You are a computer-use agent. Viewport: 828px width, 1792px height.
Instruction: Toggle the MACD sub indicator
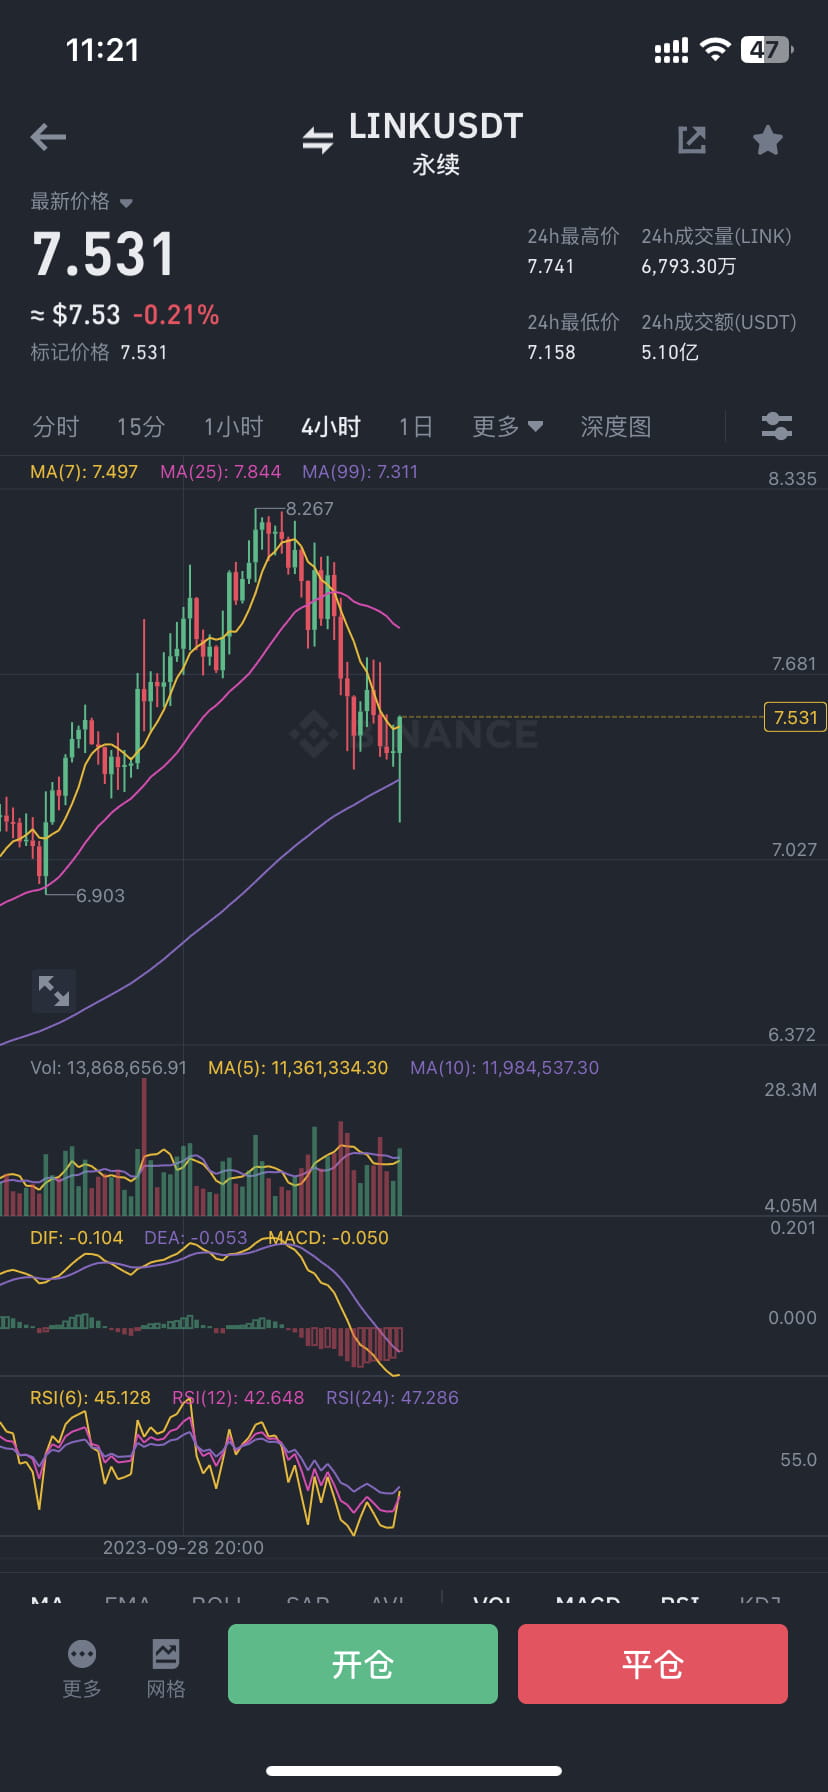click(x=588, y=1600)
